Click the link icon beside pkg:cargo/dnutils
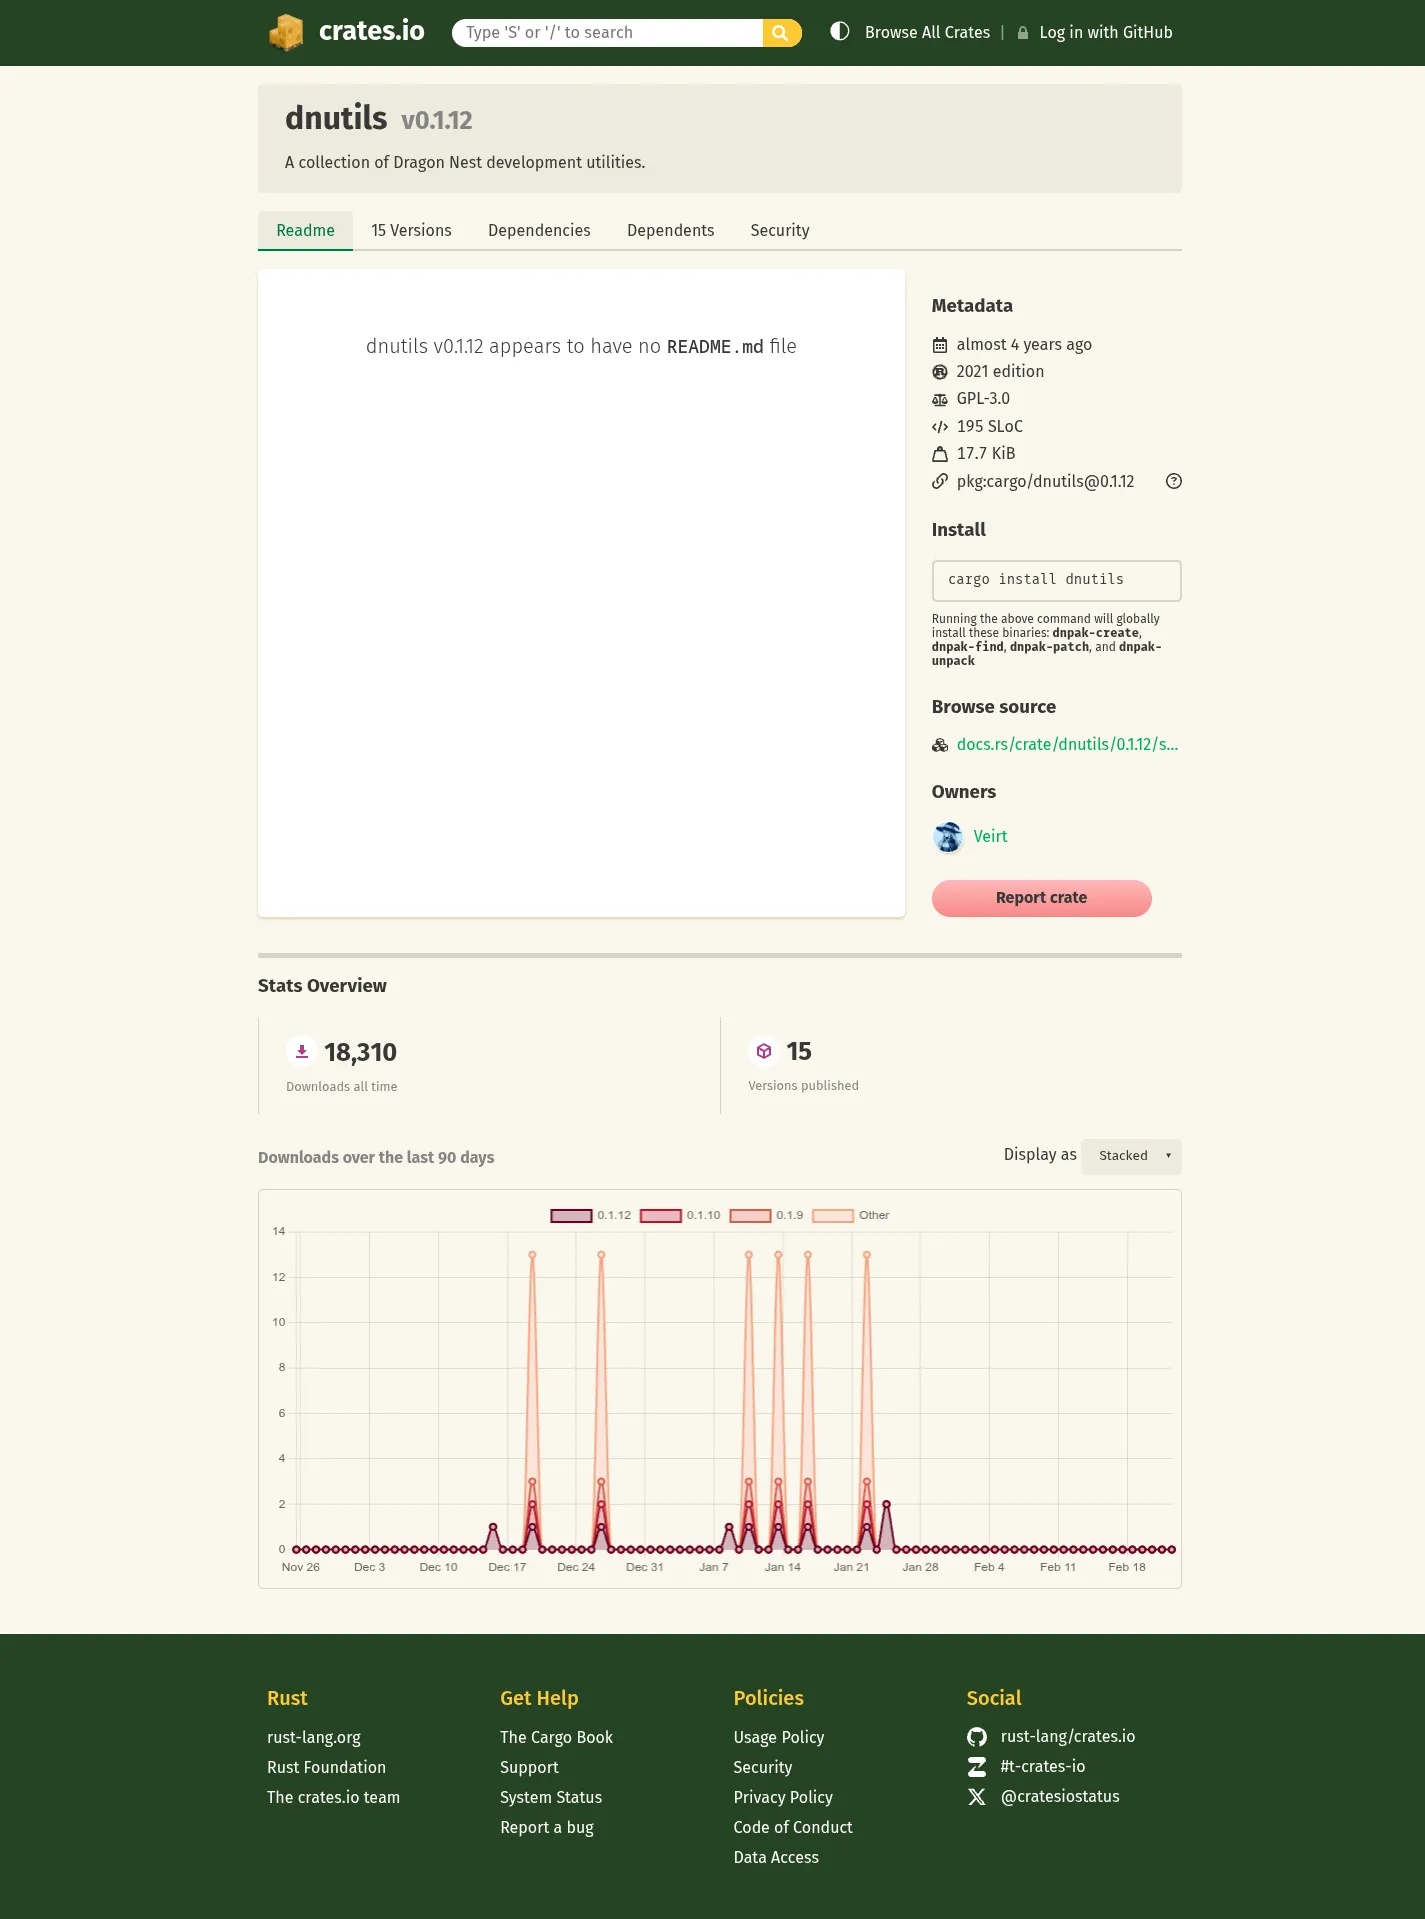The image size is (1425, 1919). [940, 481]
